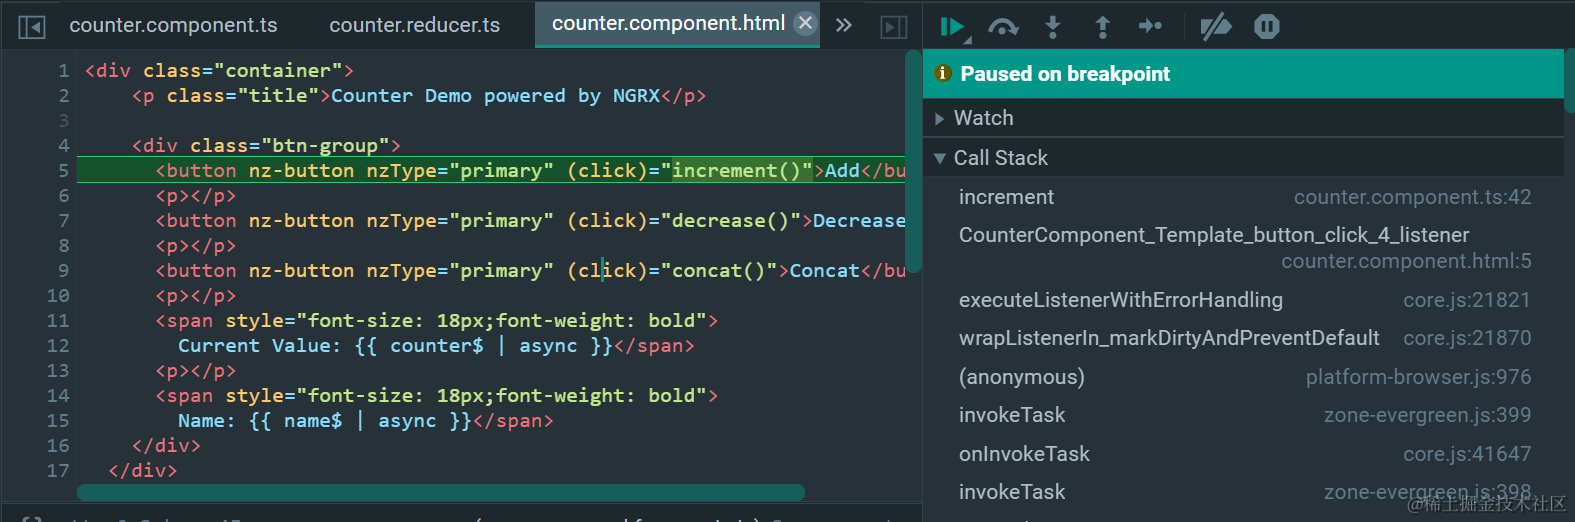Close the counter.component.html tab

[805, 23]
